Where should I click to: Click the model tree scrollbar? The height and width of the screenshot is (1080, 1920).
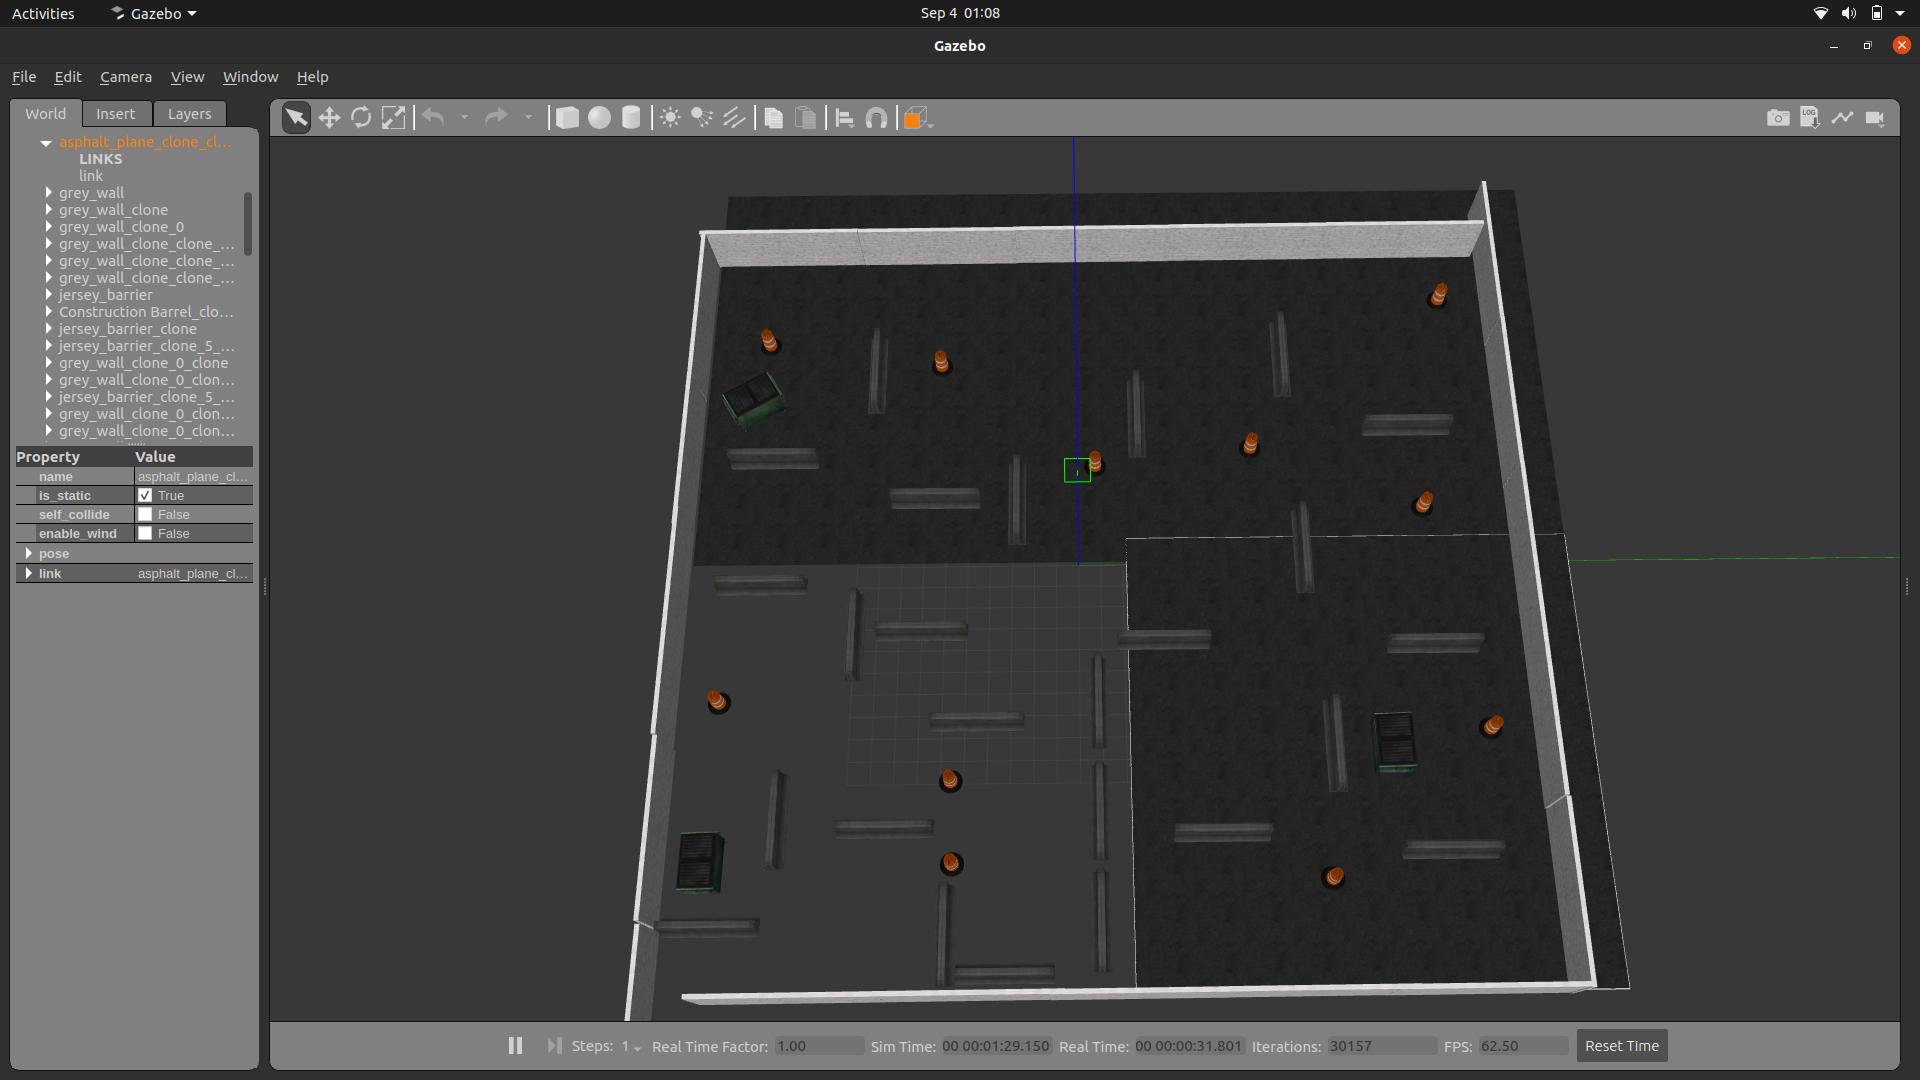[x=247, y=223]
